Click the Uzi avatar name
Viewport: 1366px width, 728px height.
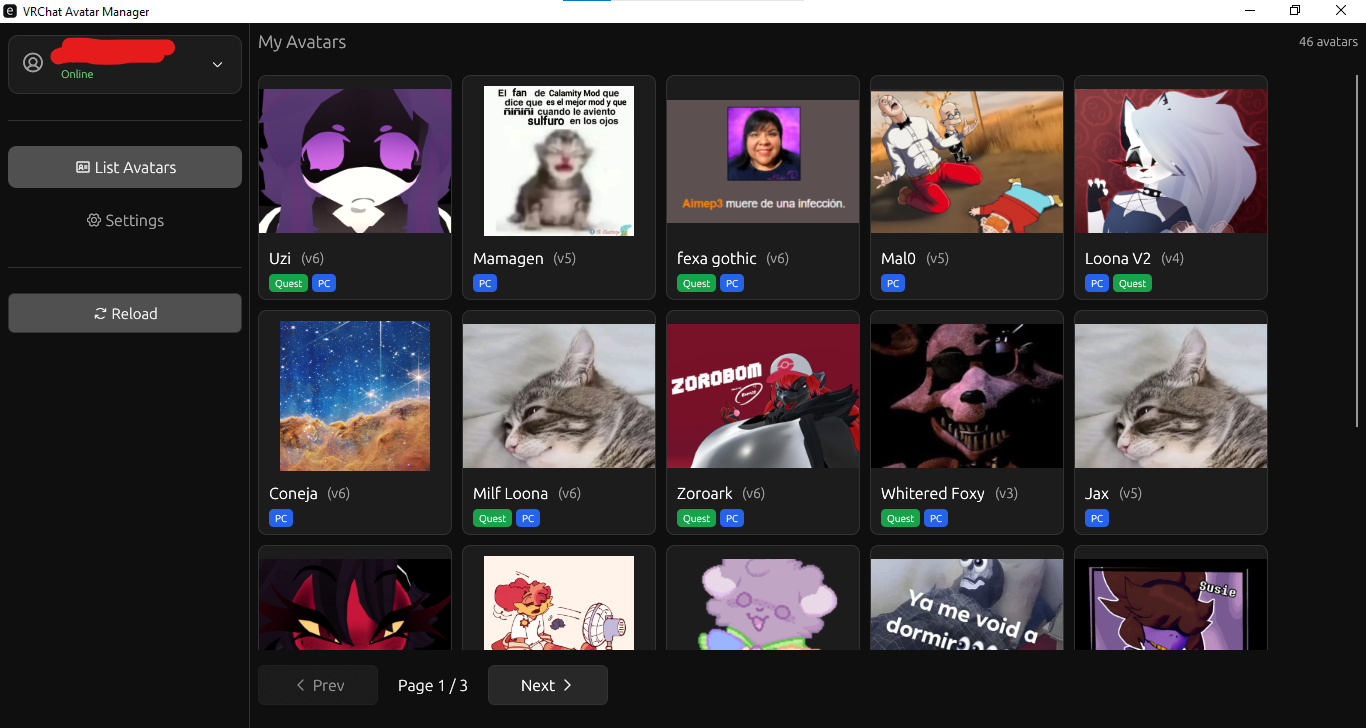[x=280, y=258]
